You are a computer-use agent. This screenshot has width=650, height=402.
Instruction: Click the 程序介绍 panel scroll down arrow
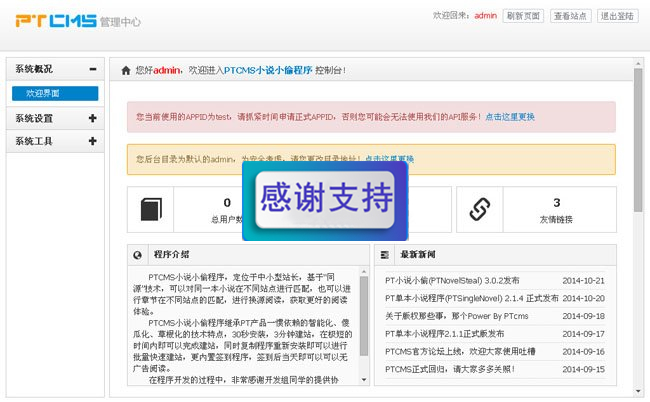pos(364,380)
